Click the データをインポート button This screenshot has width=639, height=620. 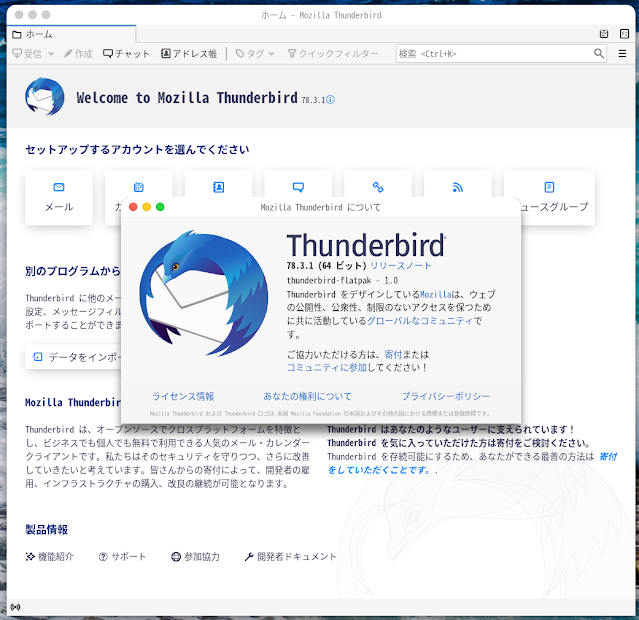[x=73, y=357]
